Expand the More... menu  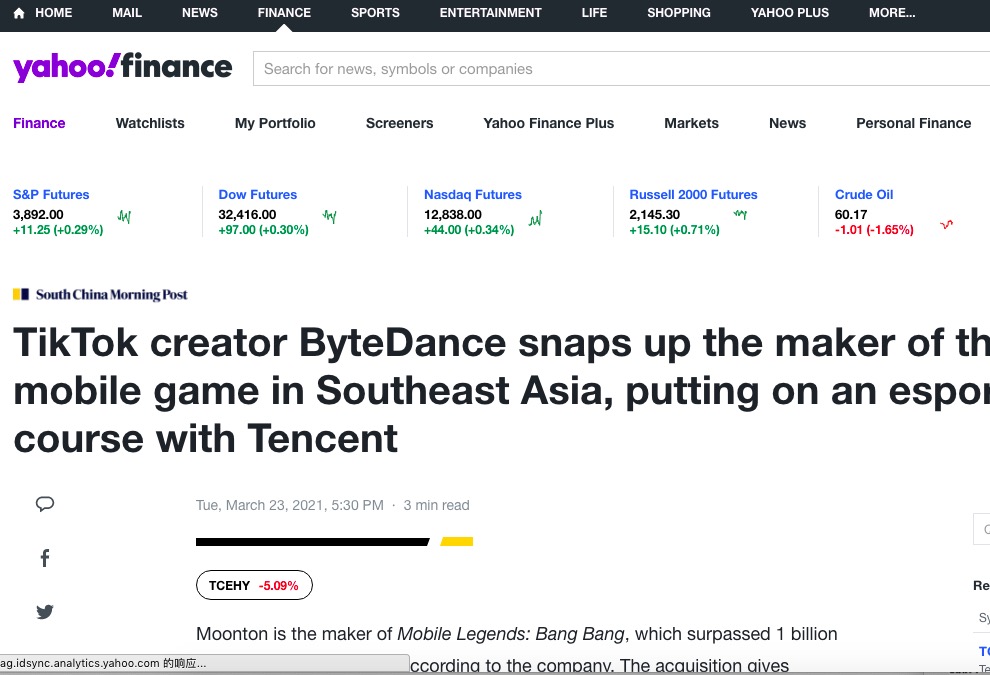coord(892,13)
